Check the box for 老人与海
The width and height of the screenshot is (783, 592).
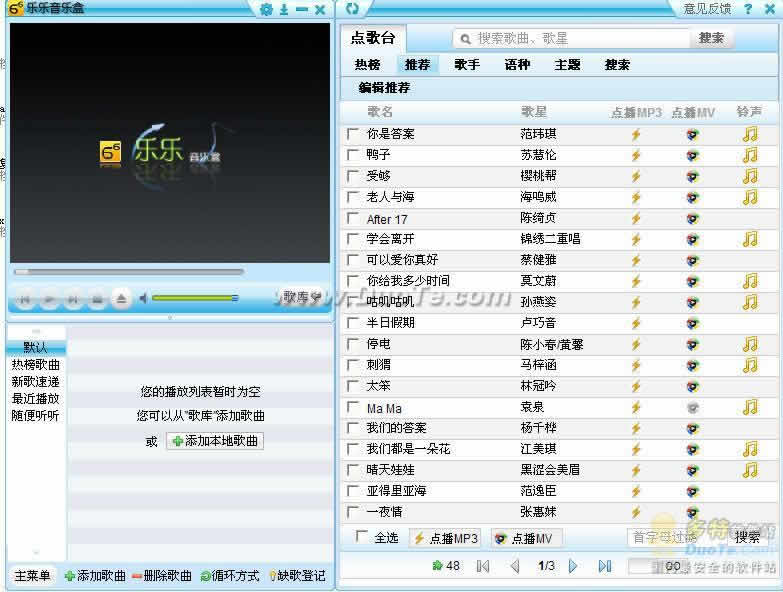tap(352, 197)
